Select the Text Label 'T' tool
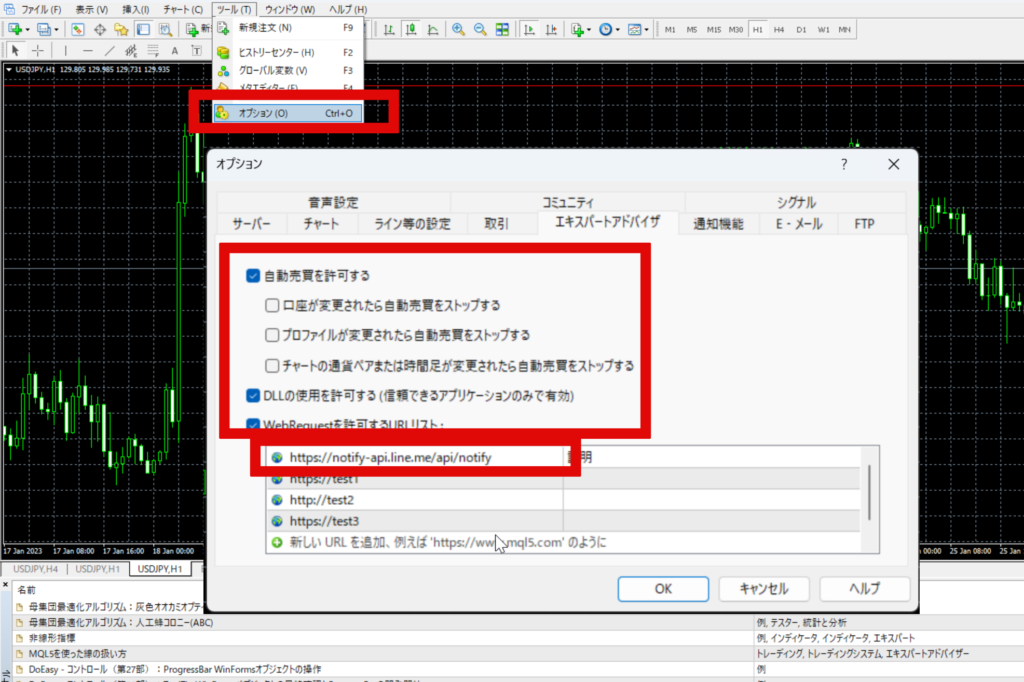This screenshot has width=1024, height=682. [197, 50]
